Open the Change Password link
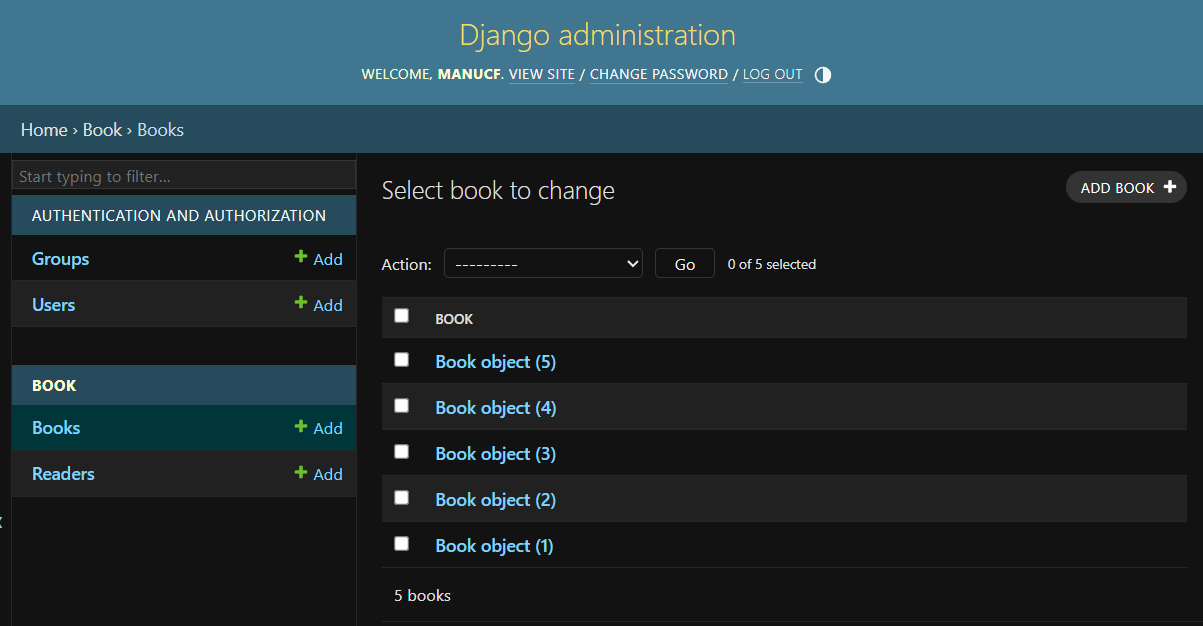This screenshot has width=1203, height=626. [659, 75]
